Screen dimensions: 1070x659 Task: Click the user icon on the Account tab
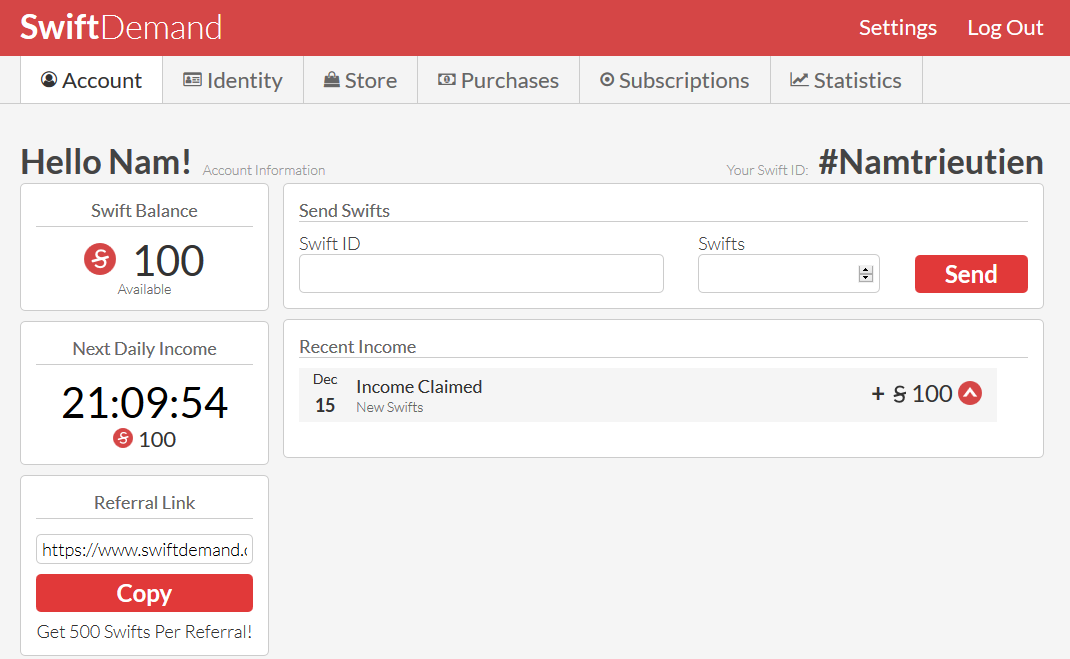tap(49, 80)
